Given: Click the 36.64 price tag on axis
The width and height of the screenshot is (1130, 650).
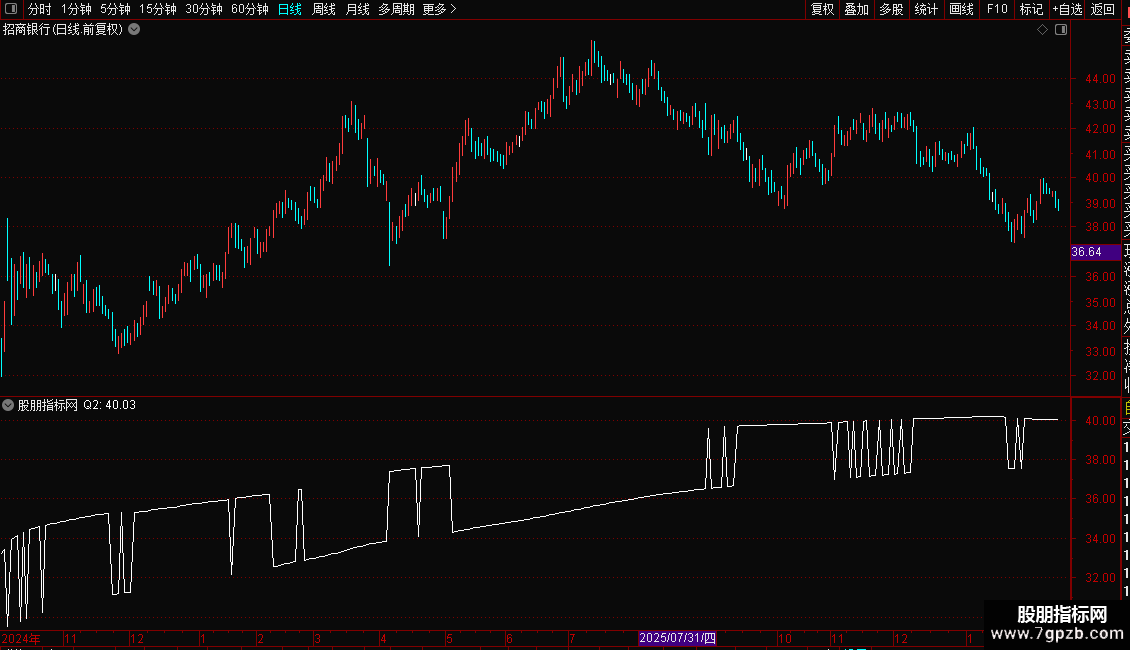Looking at the screenshot, I should (1095, 251).
